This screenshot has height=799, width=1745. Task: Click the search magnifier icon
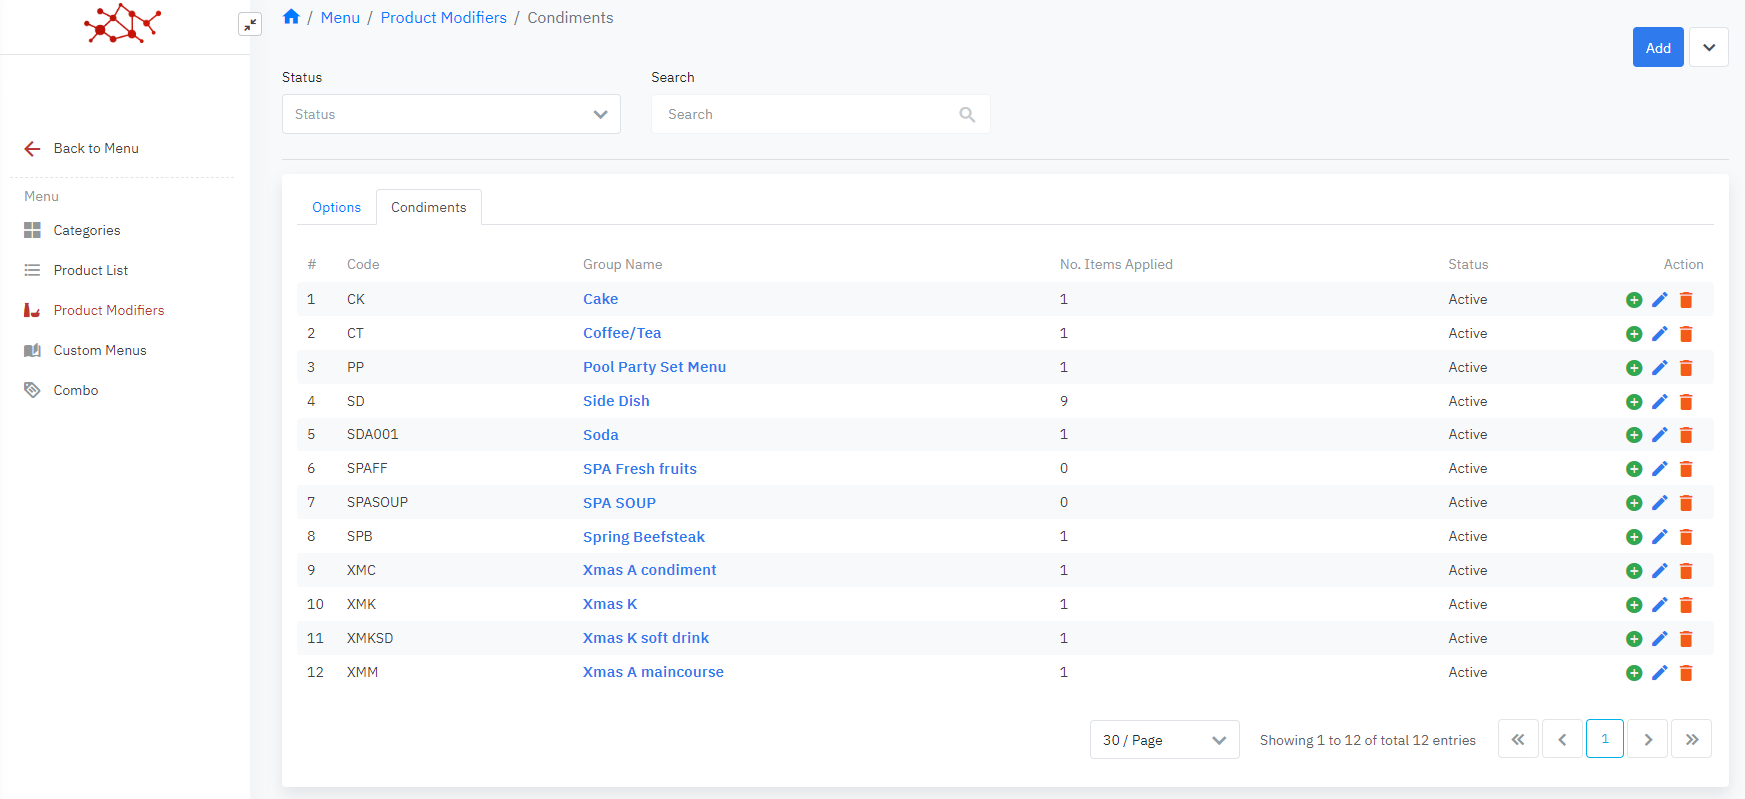(967, 115)
